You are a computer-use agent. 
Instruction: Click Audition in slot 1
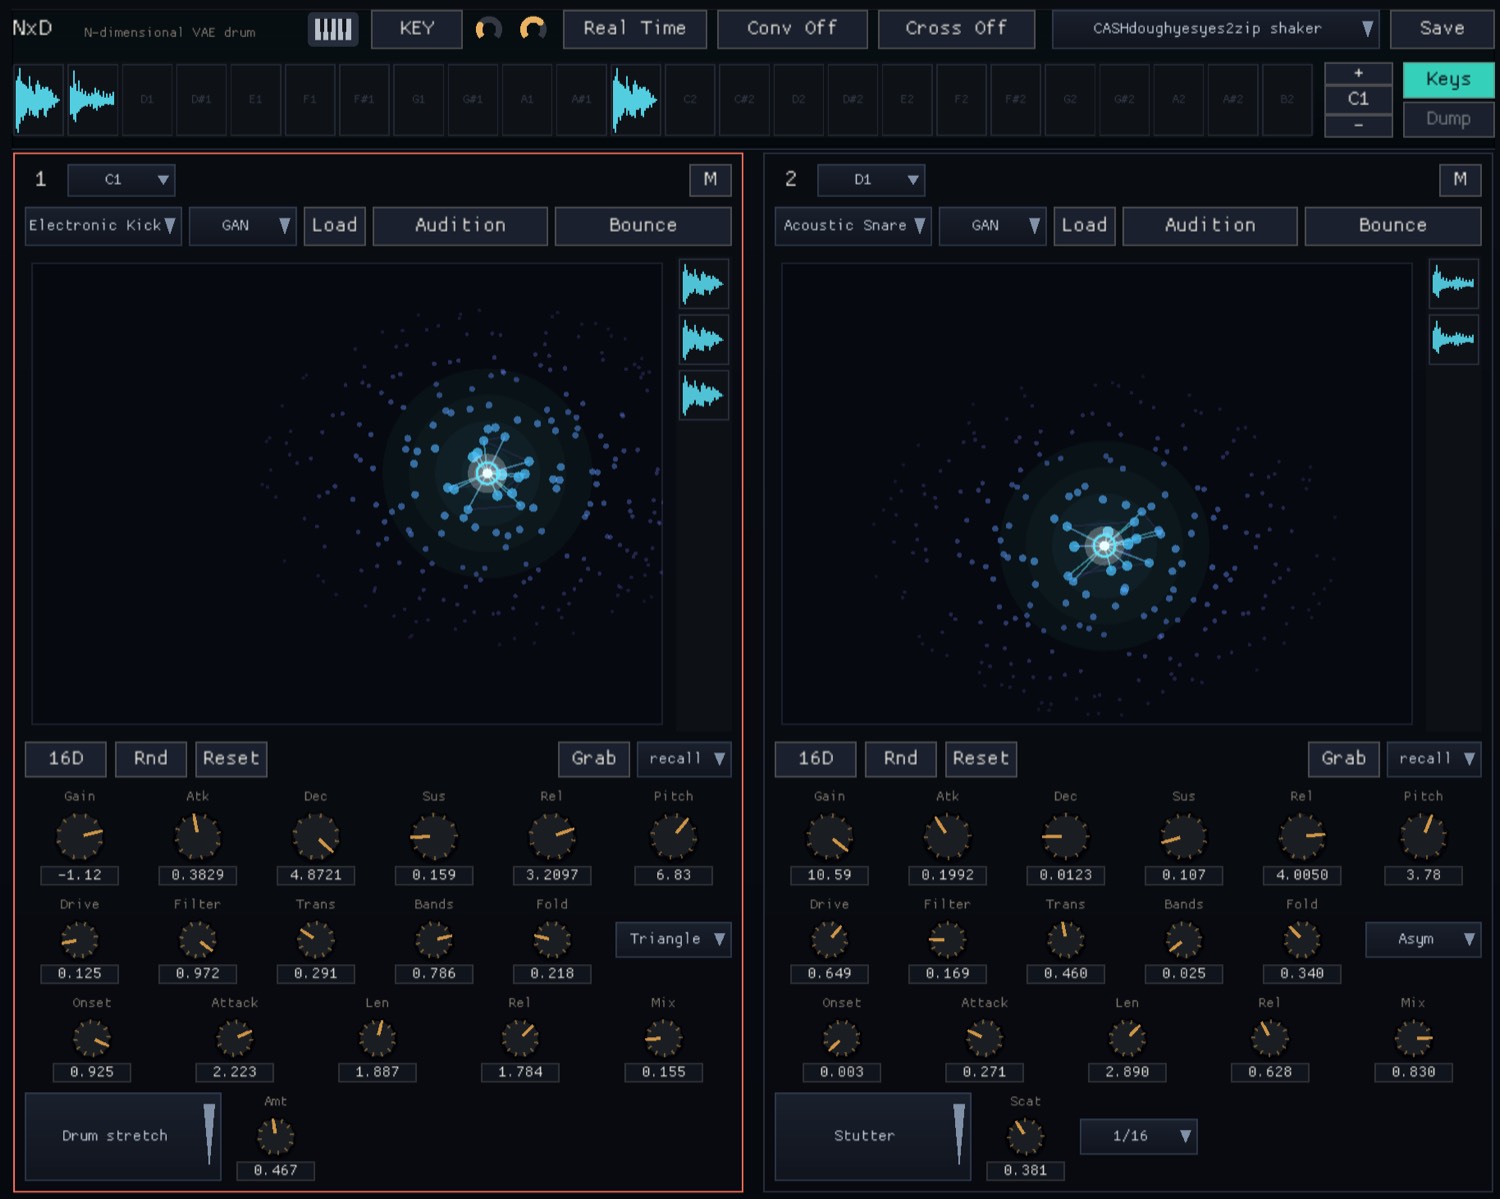tap(460, 226)
